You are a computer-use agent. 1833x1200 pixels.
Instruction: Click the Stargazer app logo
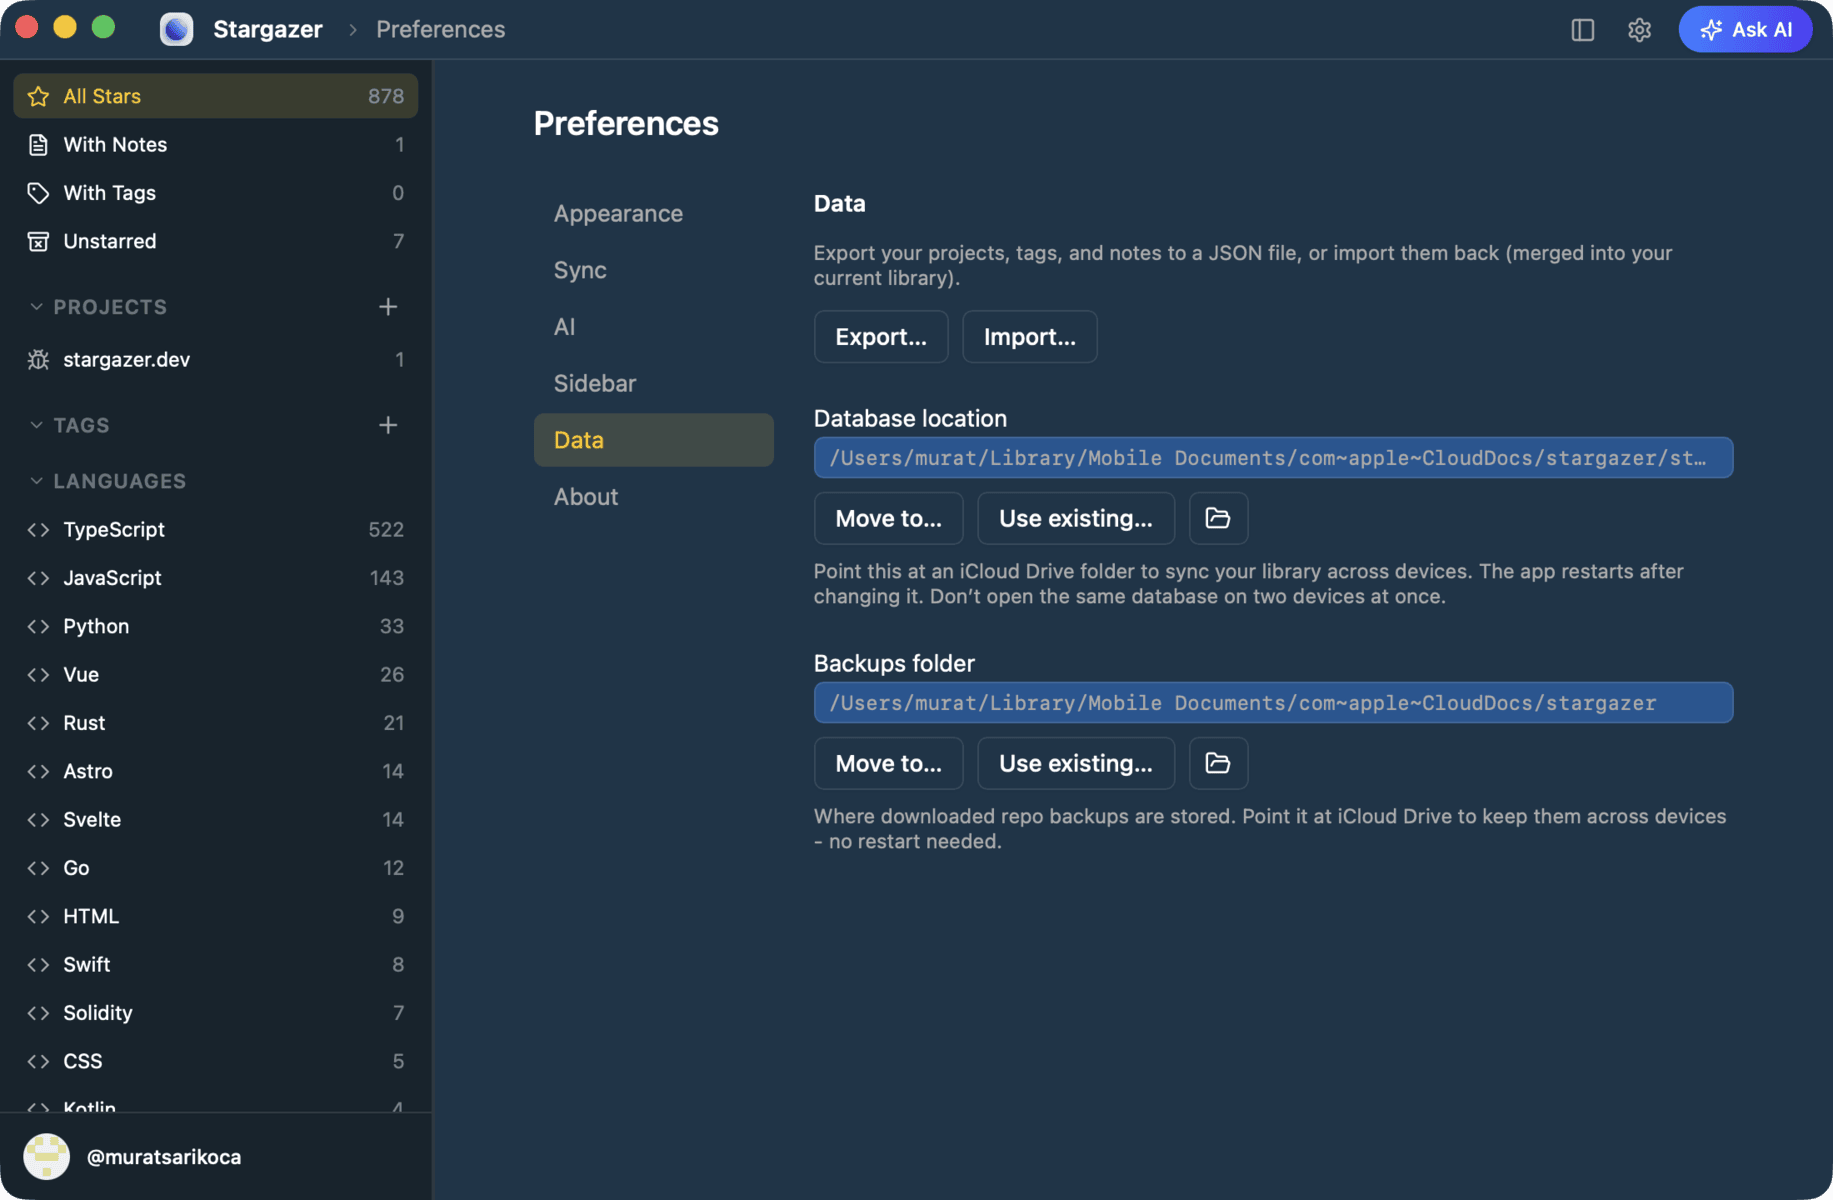(x=177, y=30)
